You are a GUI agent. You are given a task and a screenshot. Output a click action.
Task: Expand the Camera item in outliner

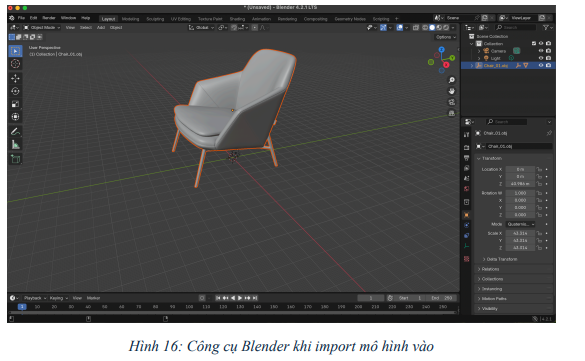pyautogui.click(x=479, y=51)
